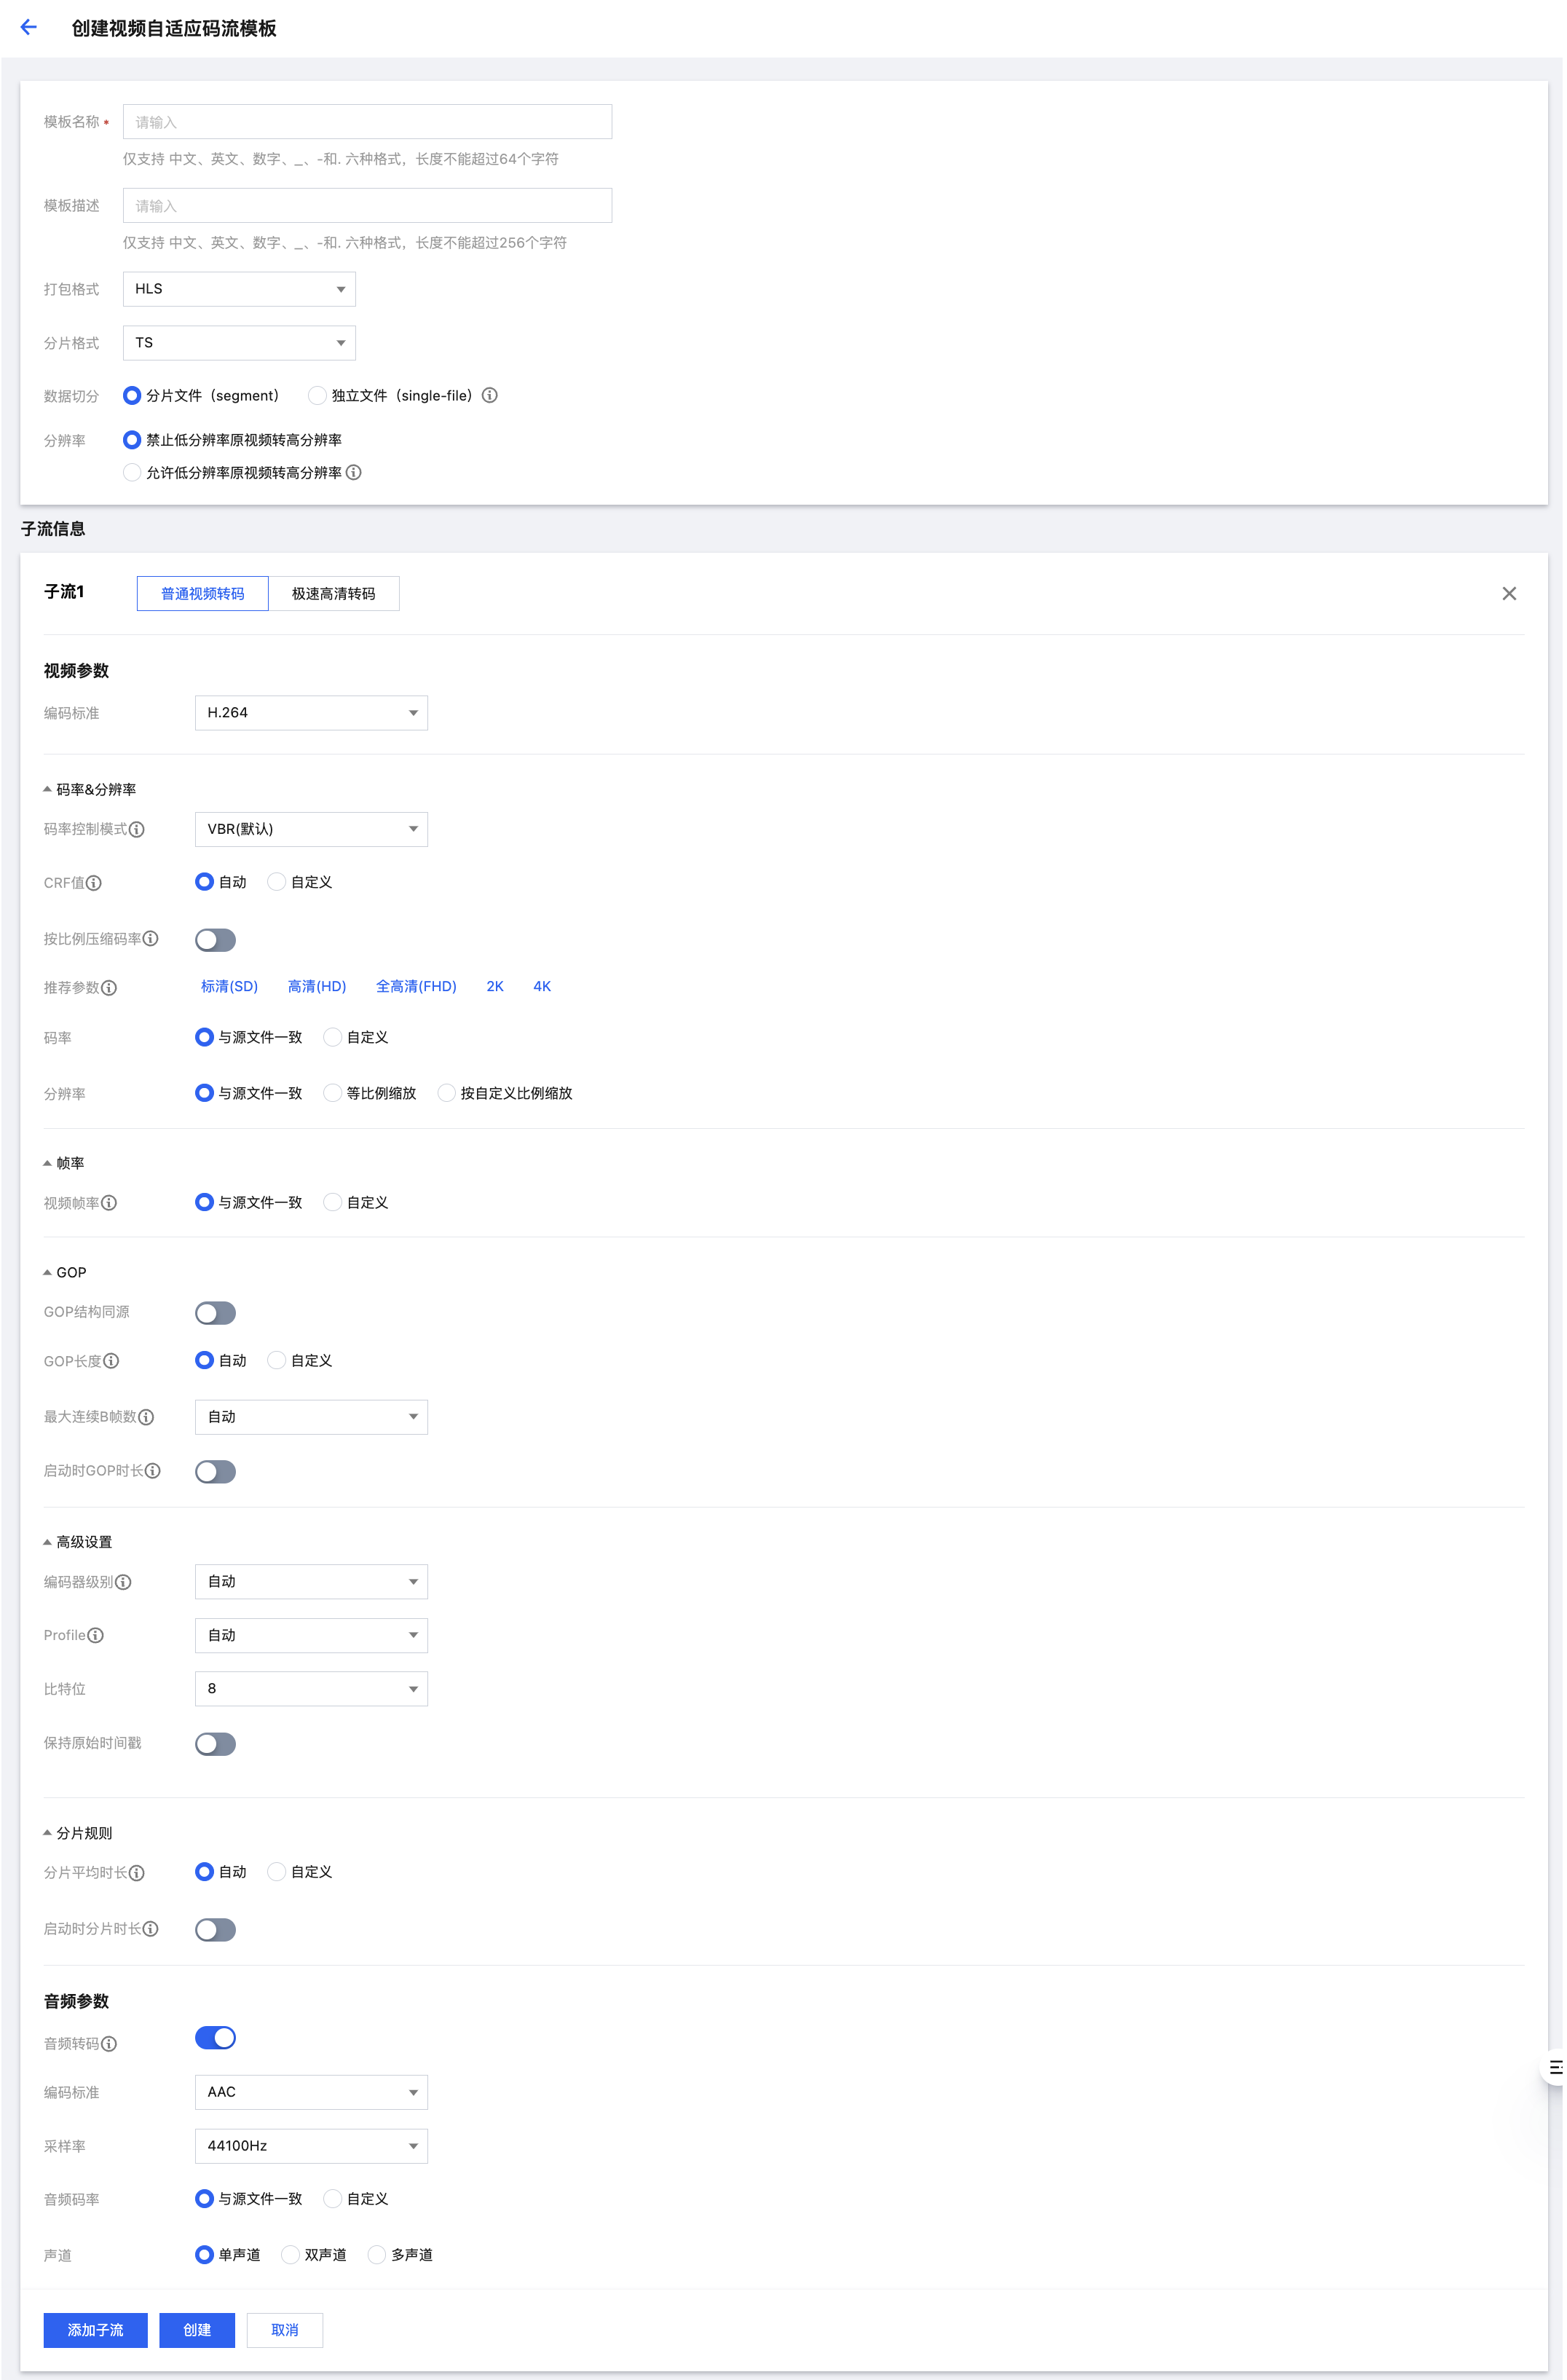Open the floating menu icon at right edge
Screen dimensions: 1567x2380
click(x=1555, y=2067)
